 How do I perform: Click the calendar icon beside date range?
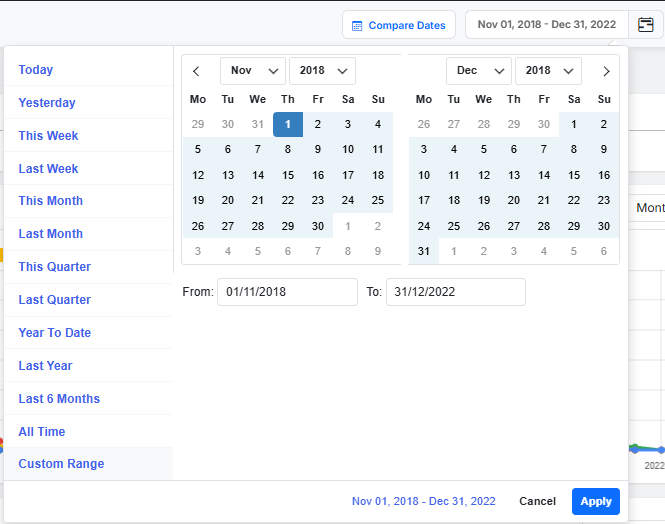click(x=646, y=24)
